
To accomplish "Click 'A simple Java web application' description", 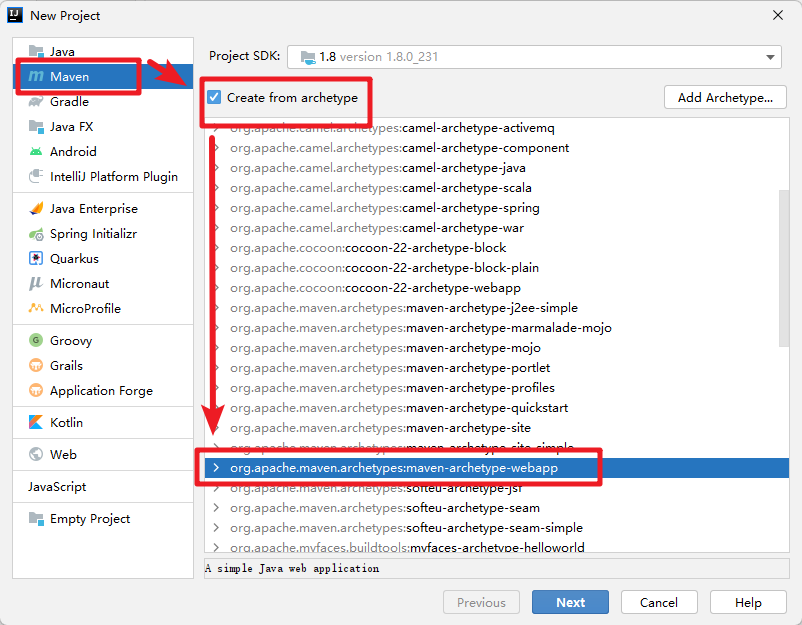I will [292, 568].
